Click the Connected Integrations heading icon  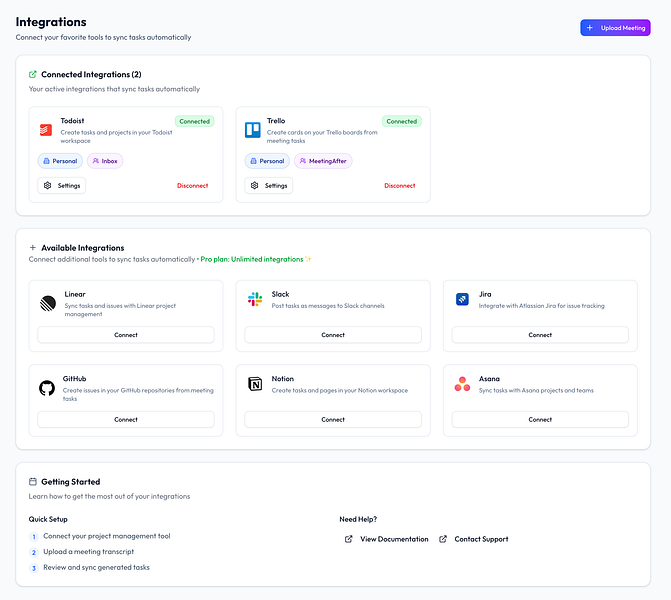(33, 74)
